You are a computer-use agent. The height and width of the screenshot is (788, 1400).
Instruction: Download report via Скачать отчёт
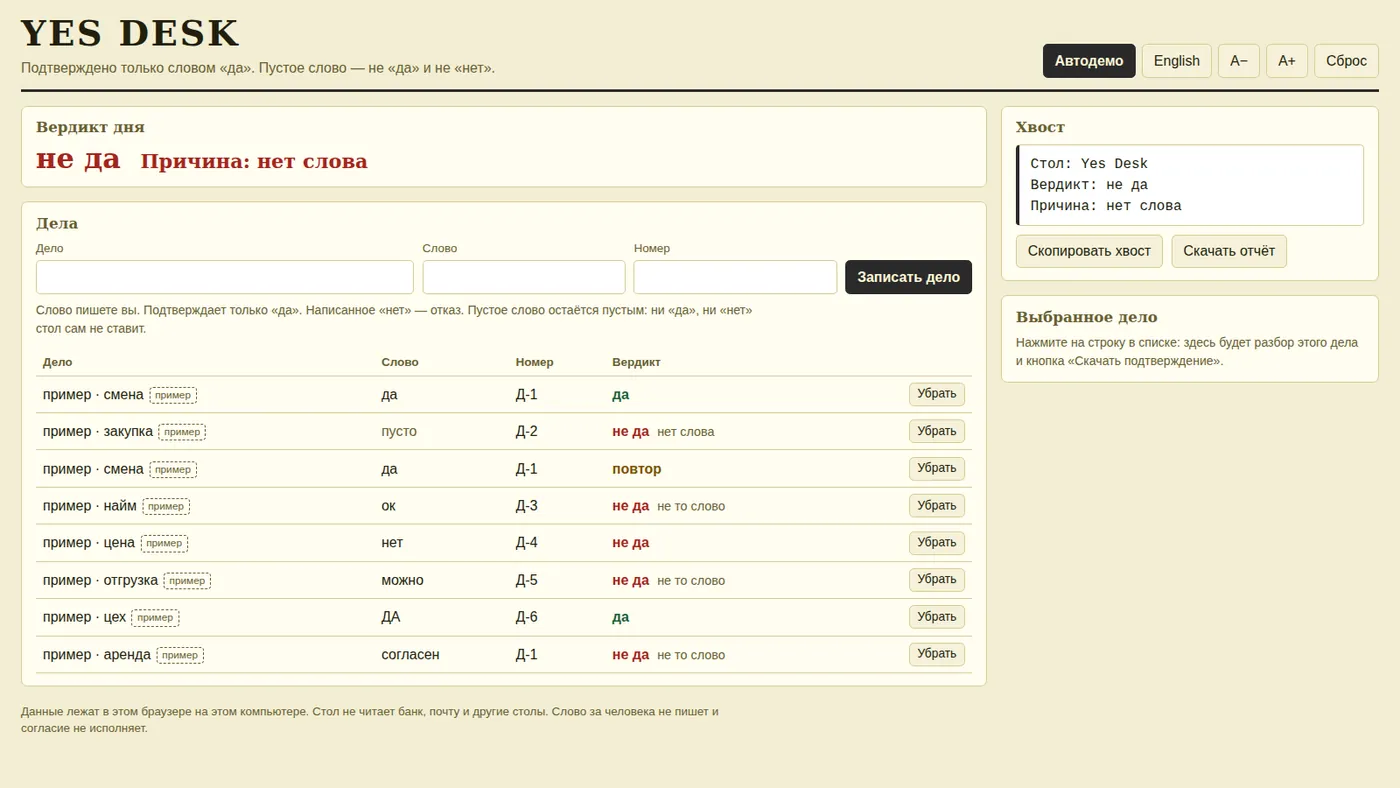pyautogui.click(x=1229, y=251)
